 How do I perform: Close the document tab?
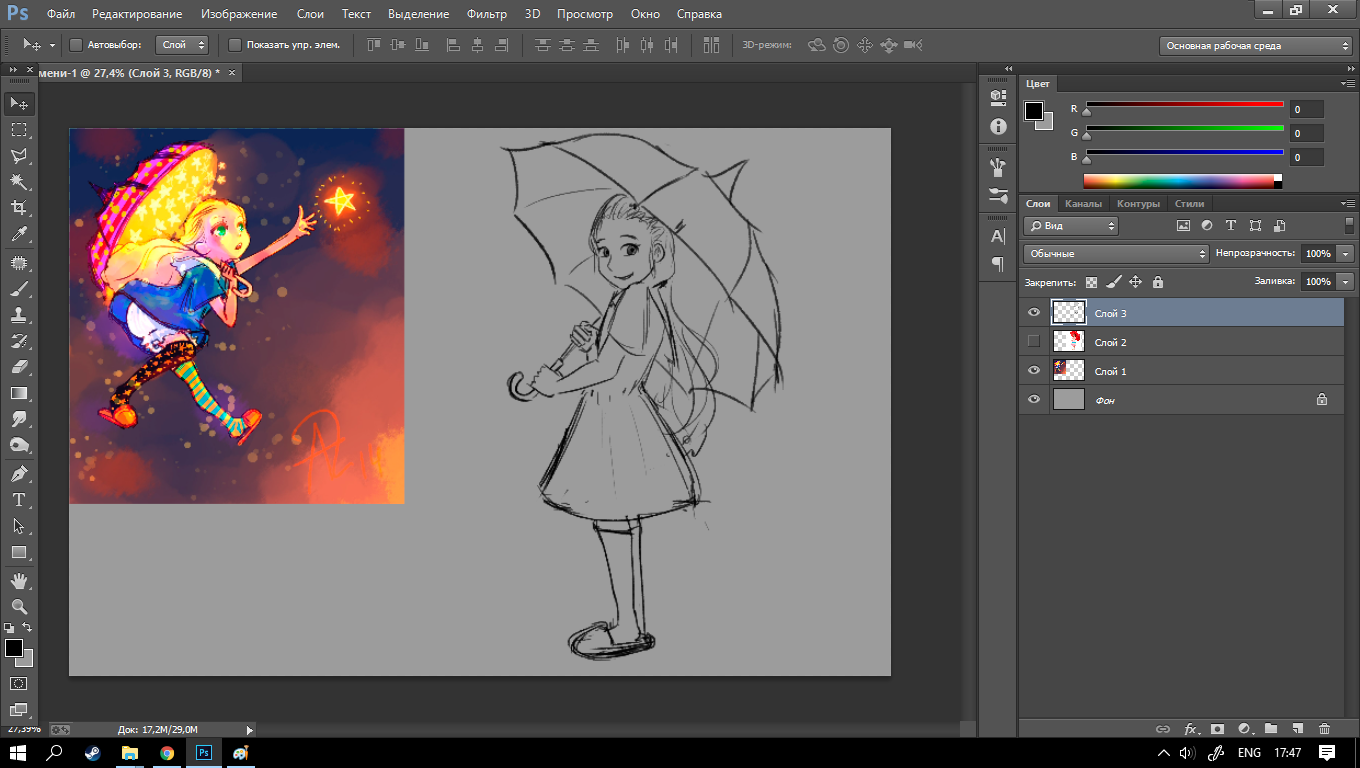[232, 73]
